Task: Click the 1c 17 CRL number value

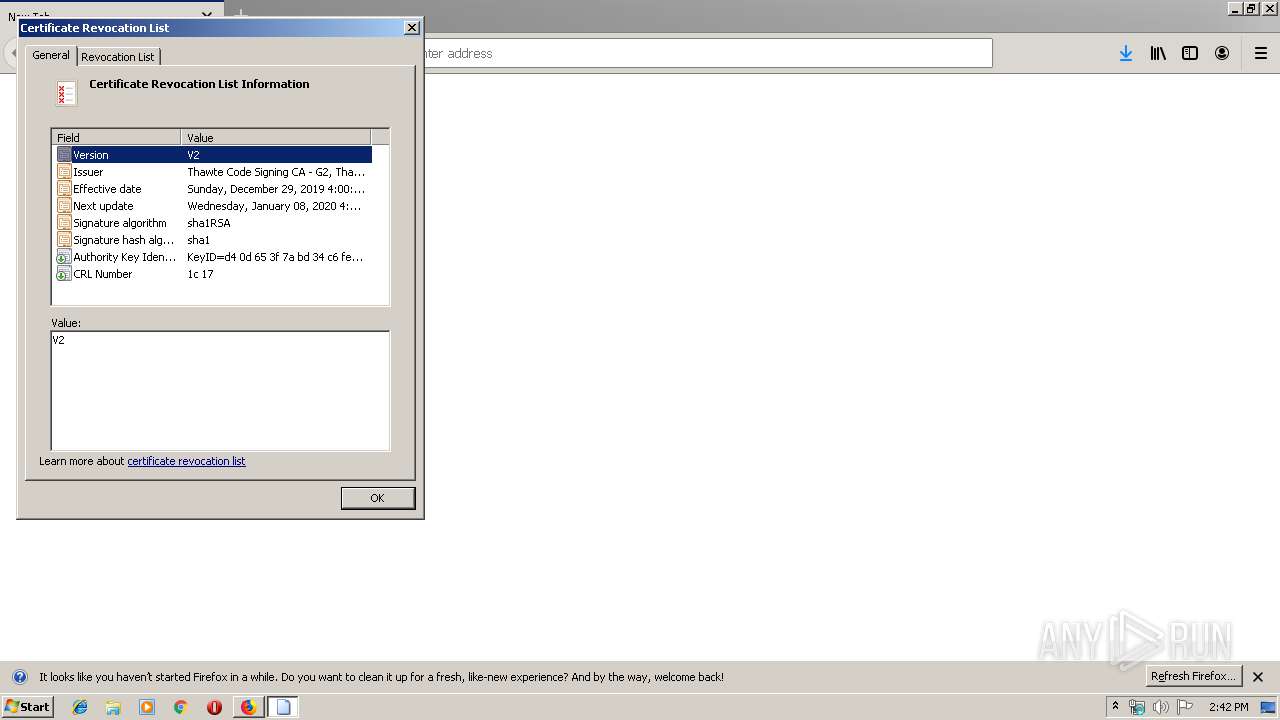Action: (200, 274)
